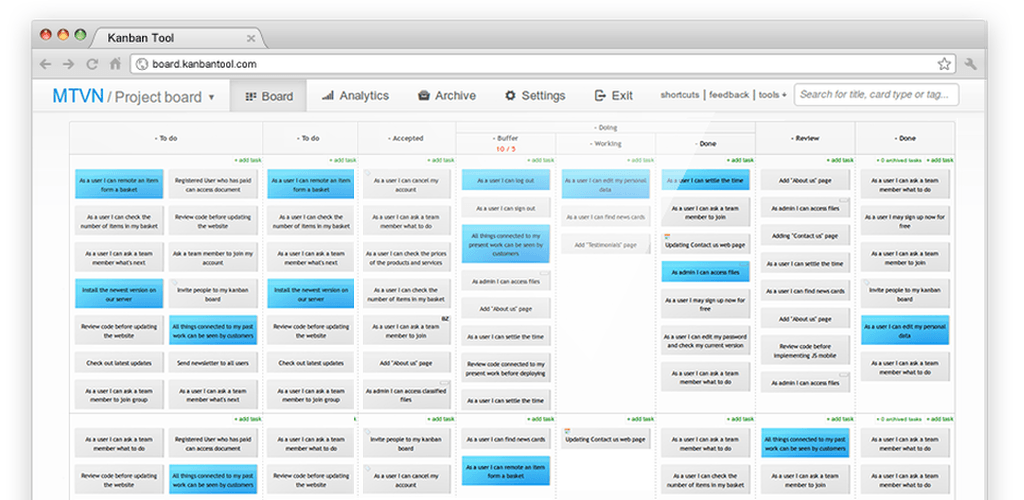This screenshot has width=1024, height=500.
Task: Open card 'Review code before implementing JS mobile'
Action: (805, 351)
